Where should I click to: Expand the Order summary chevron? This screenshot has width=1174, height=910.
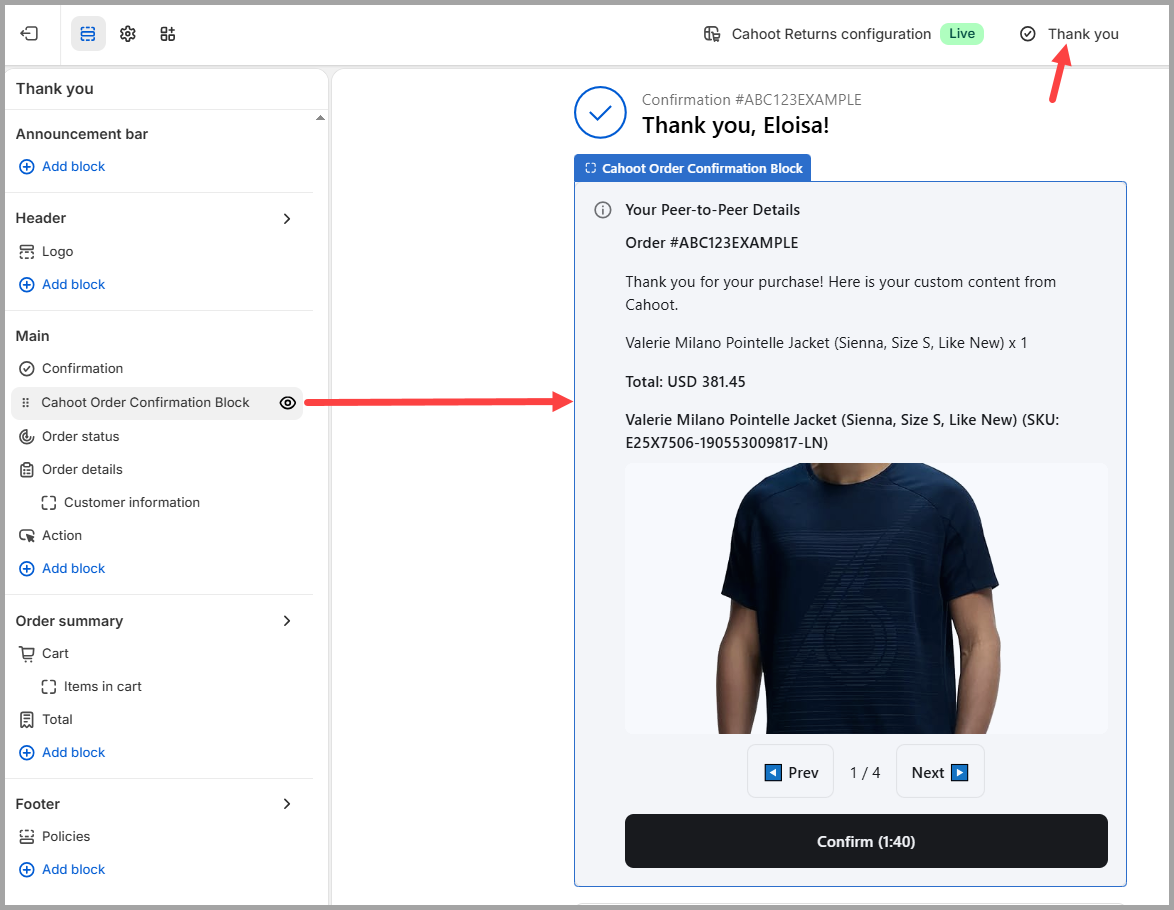point(287,621)
